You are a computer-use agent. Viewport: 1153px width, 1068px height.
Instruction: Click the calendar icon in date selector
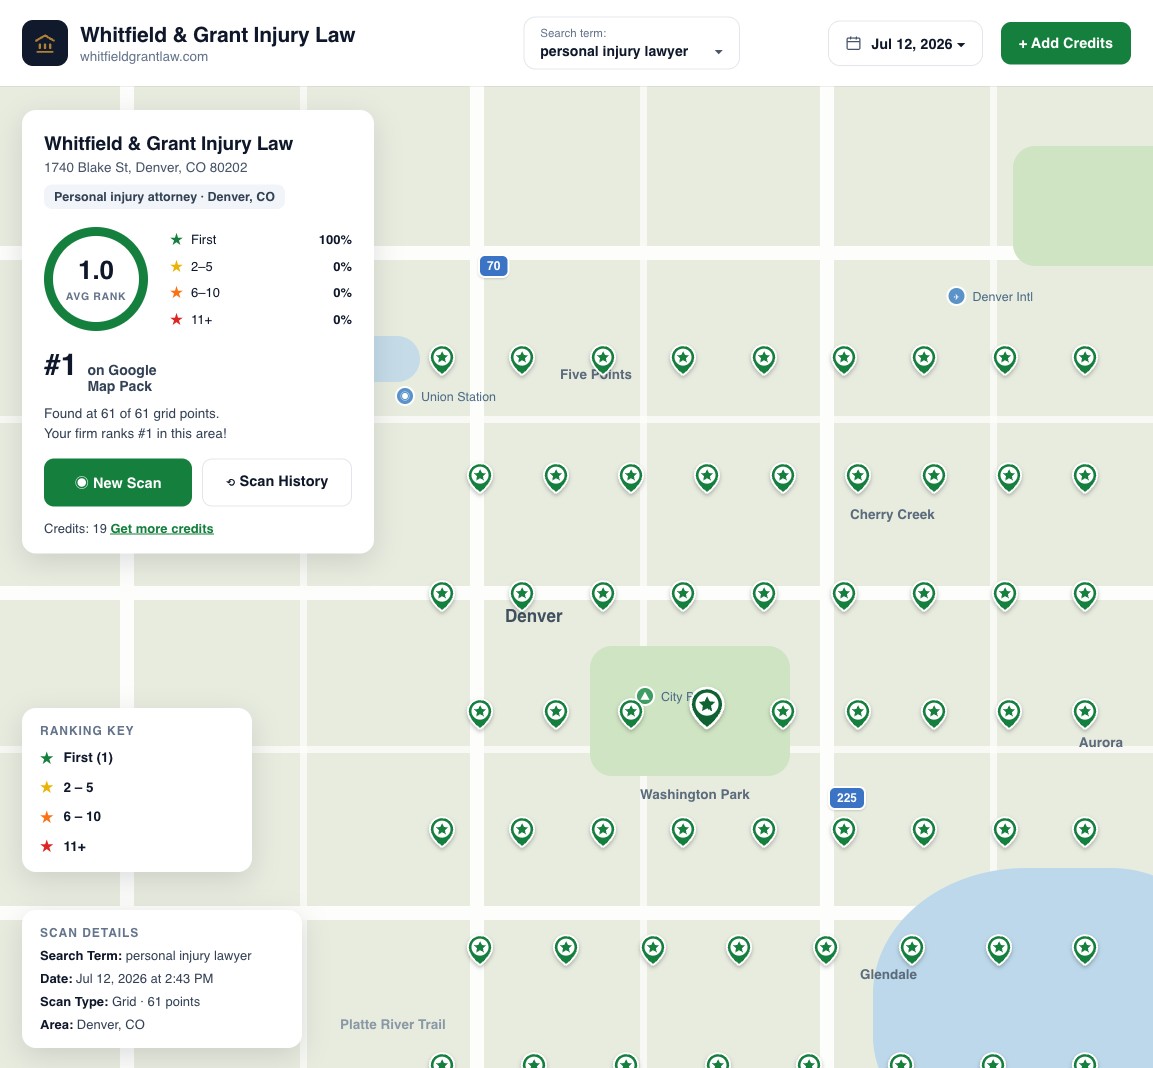tap(853, 43)
